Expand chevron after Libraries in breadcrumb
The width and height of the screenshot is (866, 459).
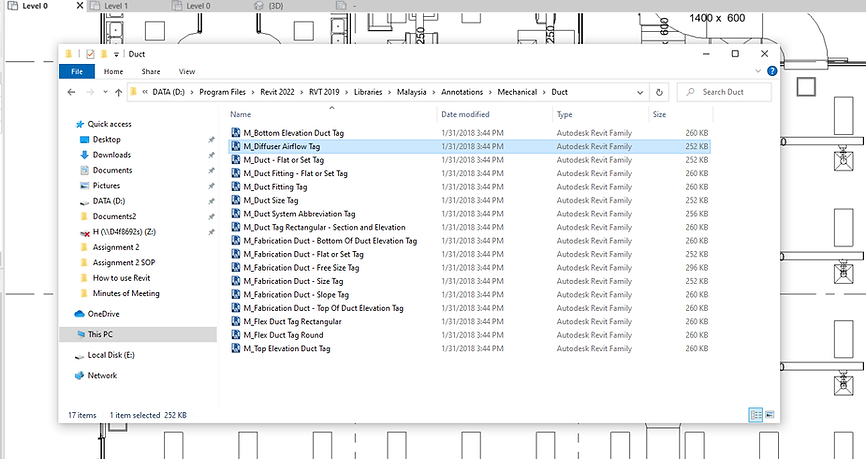pos(389,92)
